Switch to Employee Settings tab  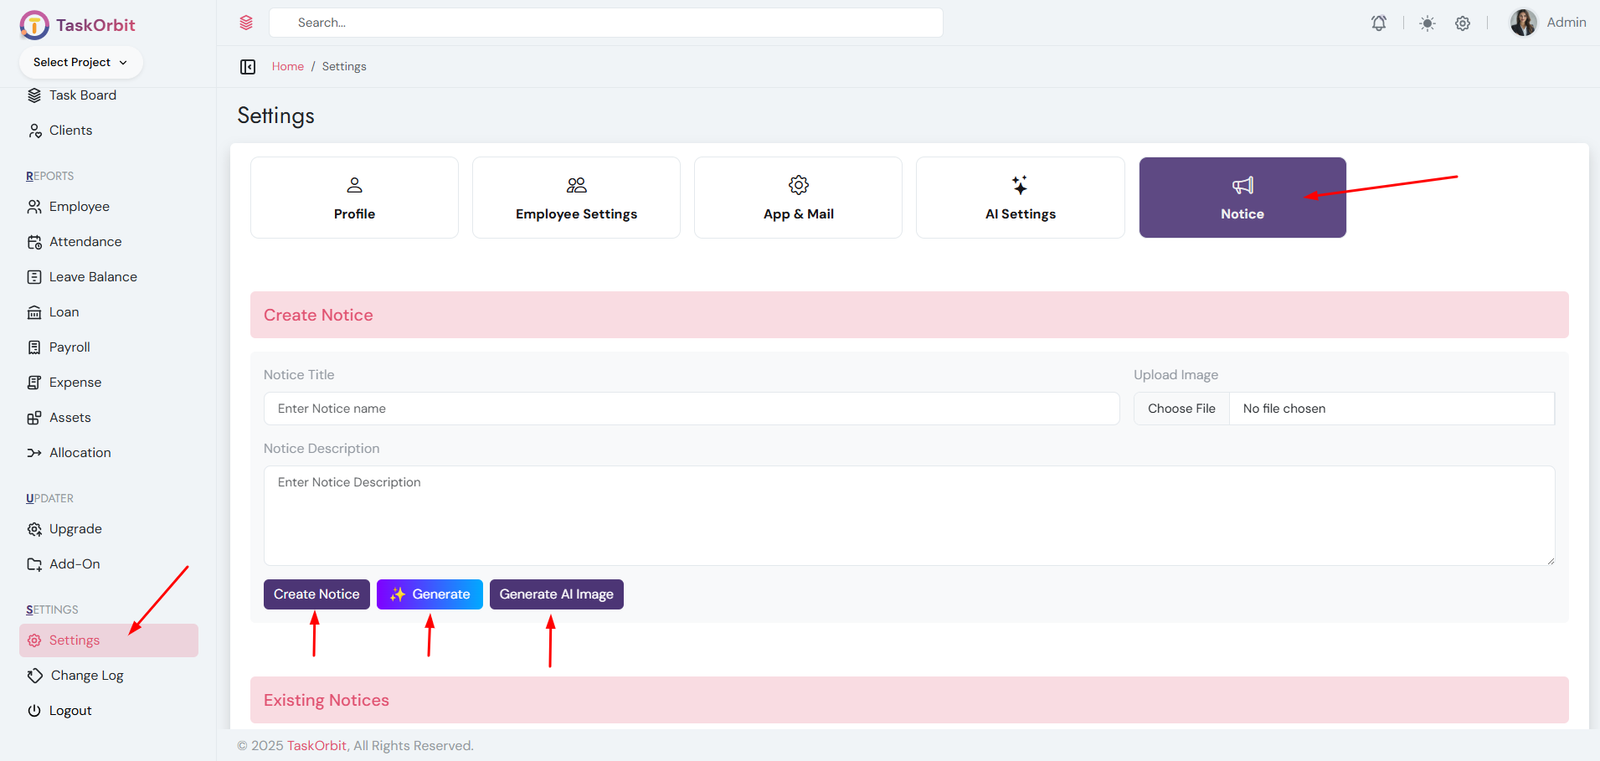576,198
